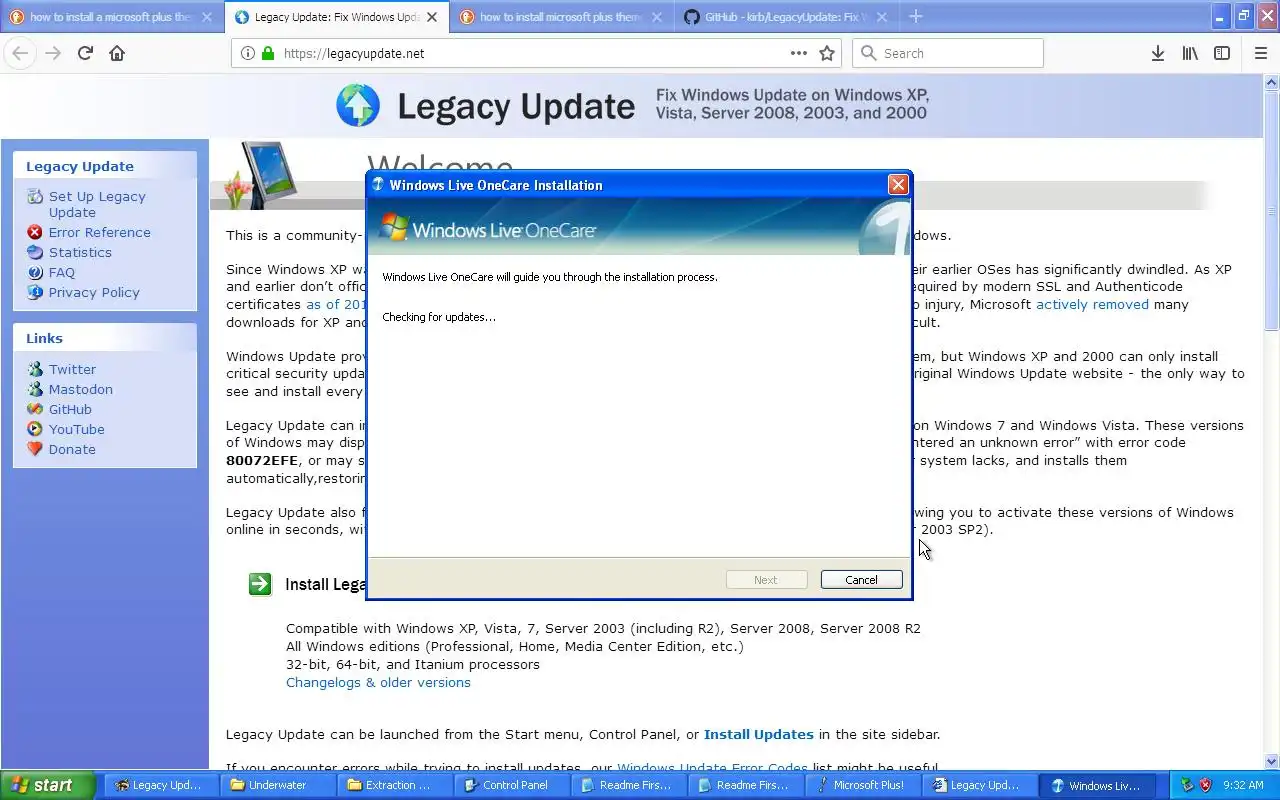Switch to Control Panel taskbar button
Viewport: 1280px width, 800px height.
pyautogui.click(x=510, y=785)
